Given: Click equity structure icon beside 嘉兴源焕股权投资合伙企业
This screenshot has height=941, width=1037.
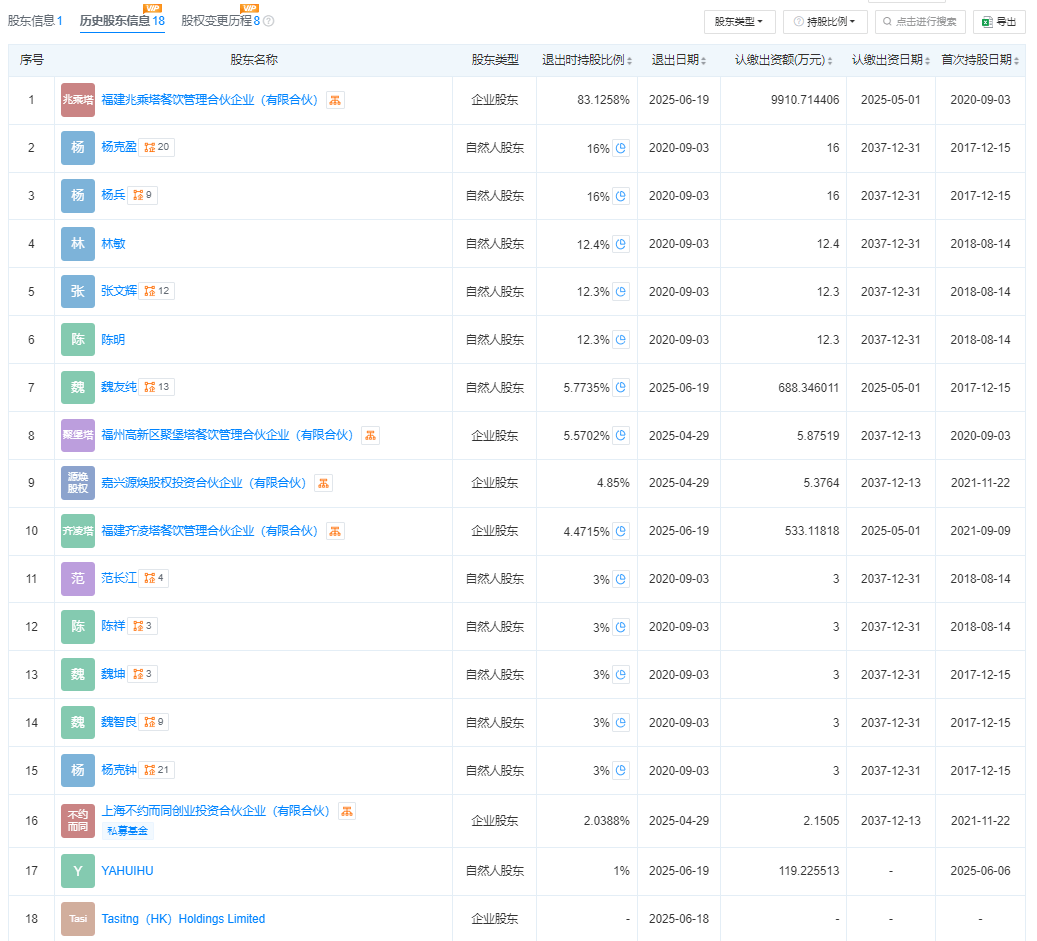Looking at the screenshot, I should click(x=323, y=483).
